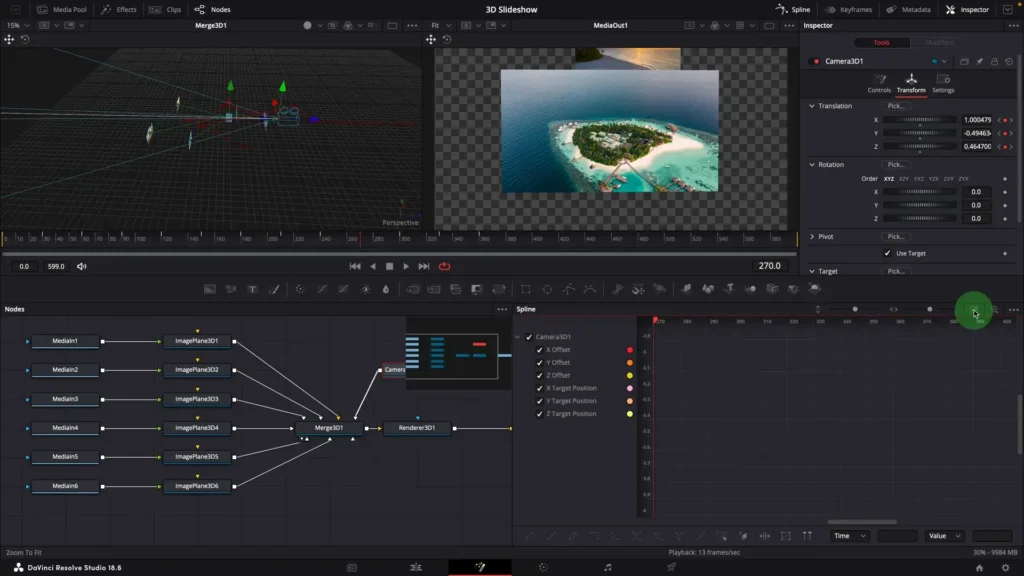The height and width of the screenshot is (576, 1024).
Task: Open the Keyframes panel
Action: pos(849,9)
